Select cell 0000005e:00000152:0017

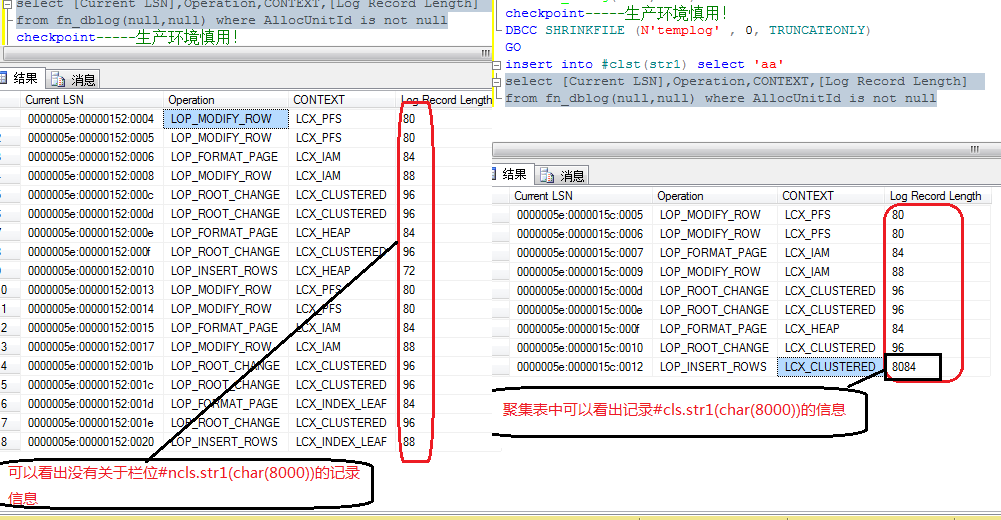(91, 347)
